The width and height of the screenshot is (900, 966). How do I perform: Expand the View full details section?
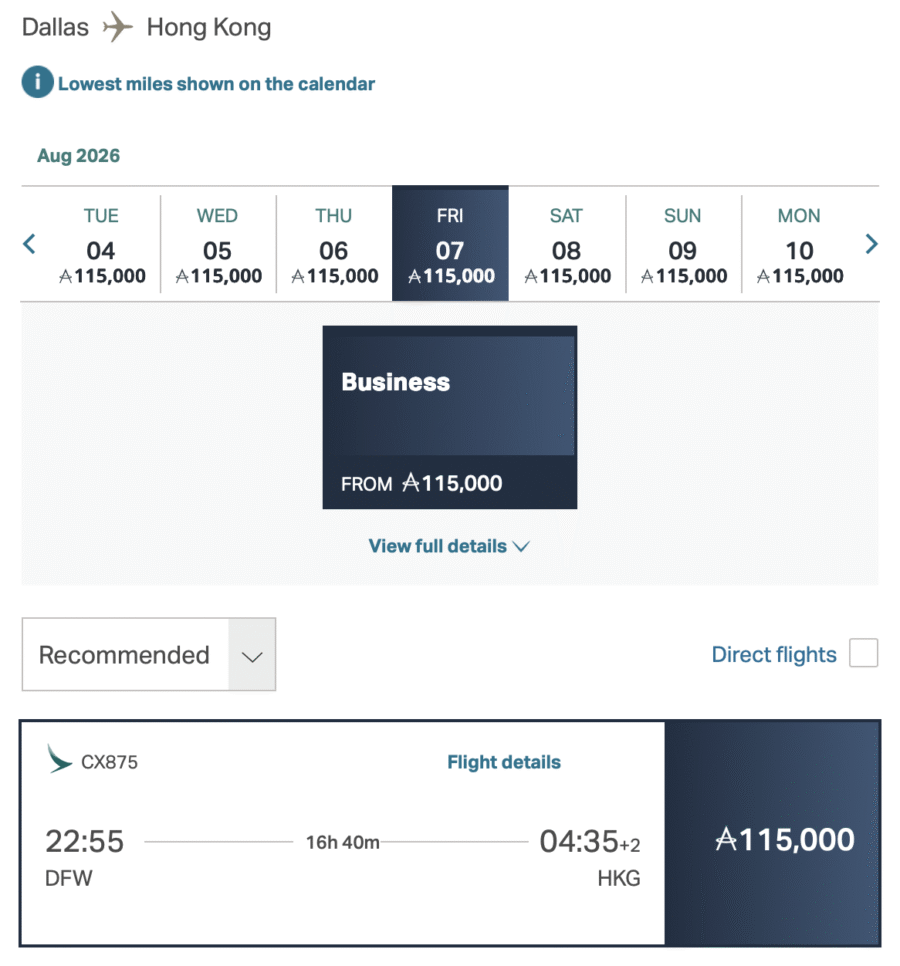pos(448,546)
